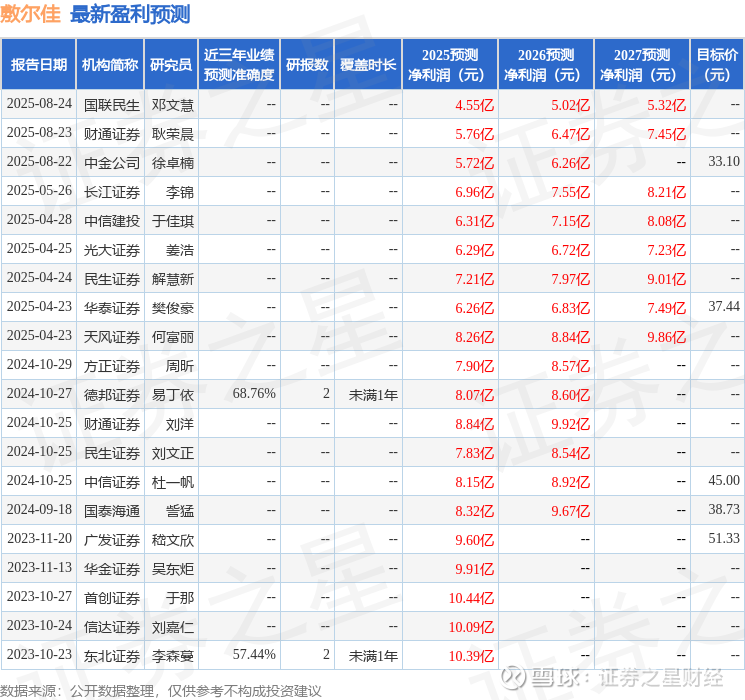Screen dimensions: 745x700
Task: Select the 中信证券 institution cell
Action: click(112, 482)
